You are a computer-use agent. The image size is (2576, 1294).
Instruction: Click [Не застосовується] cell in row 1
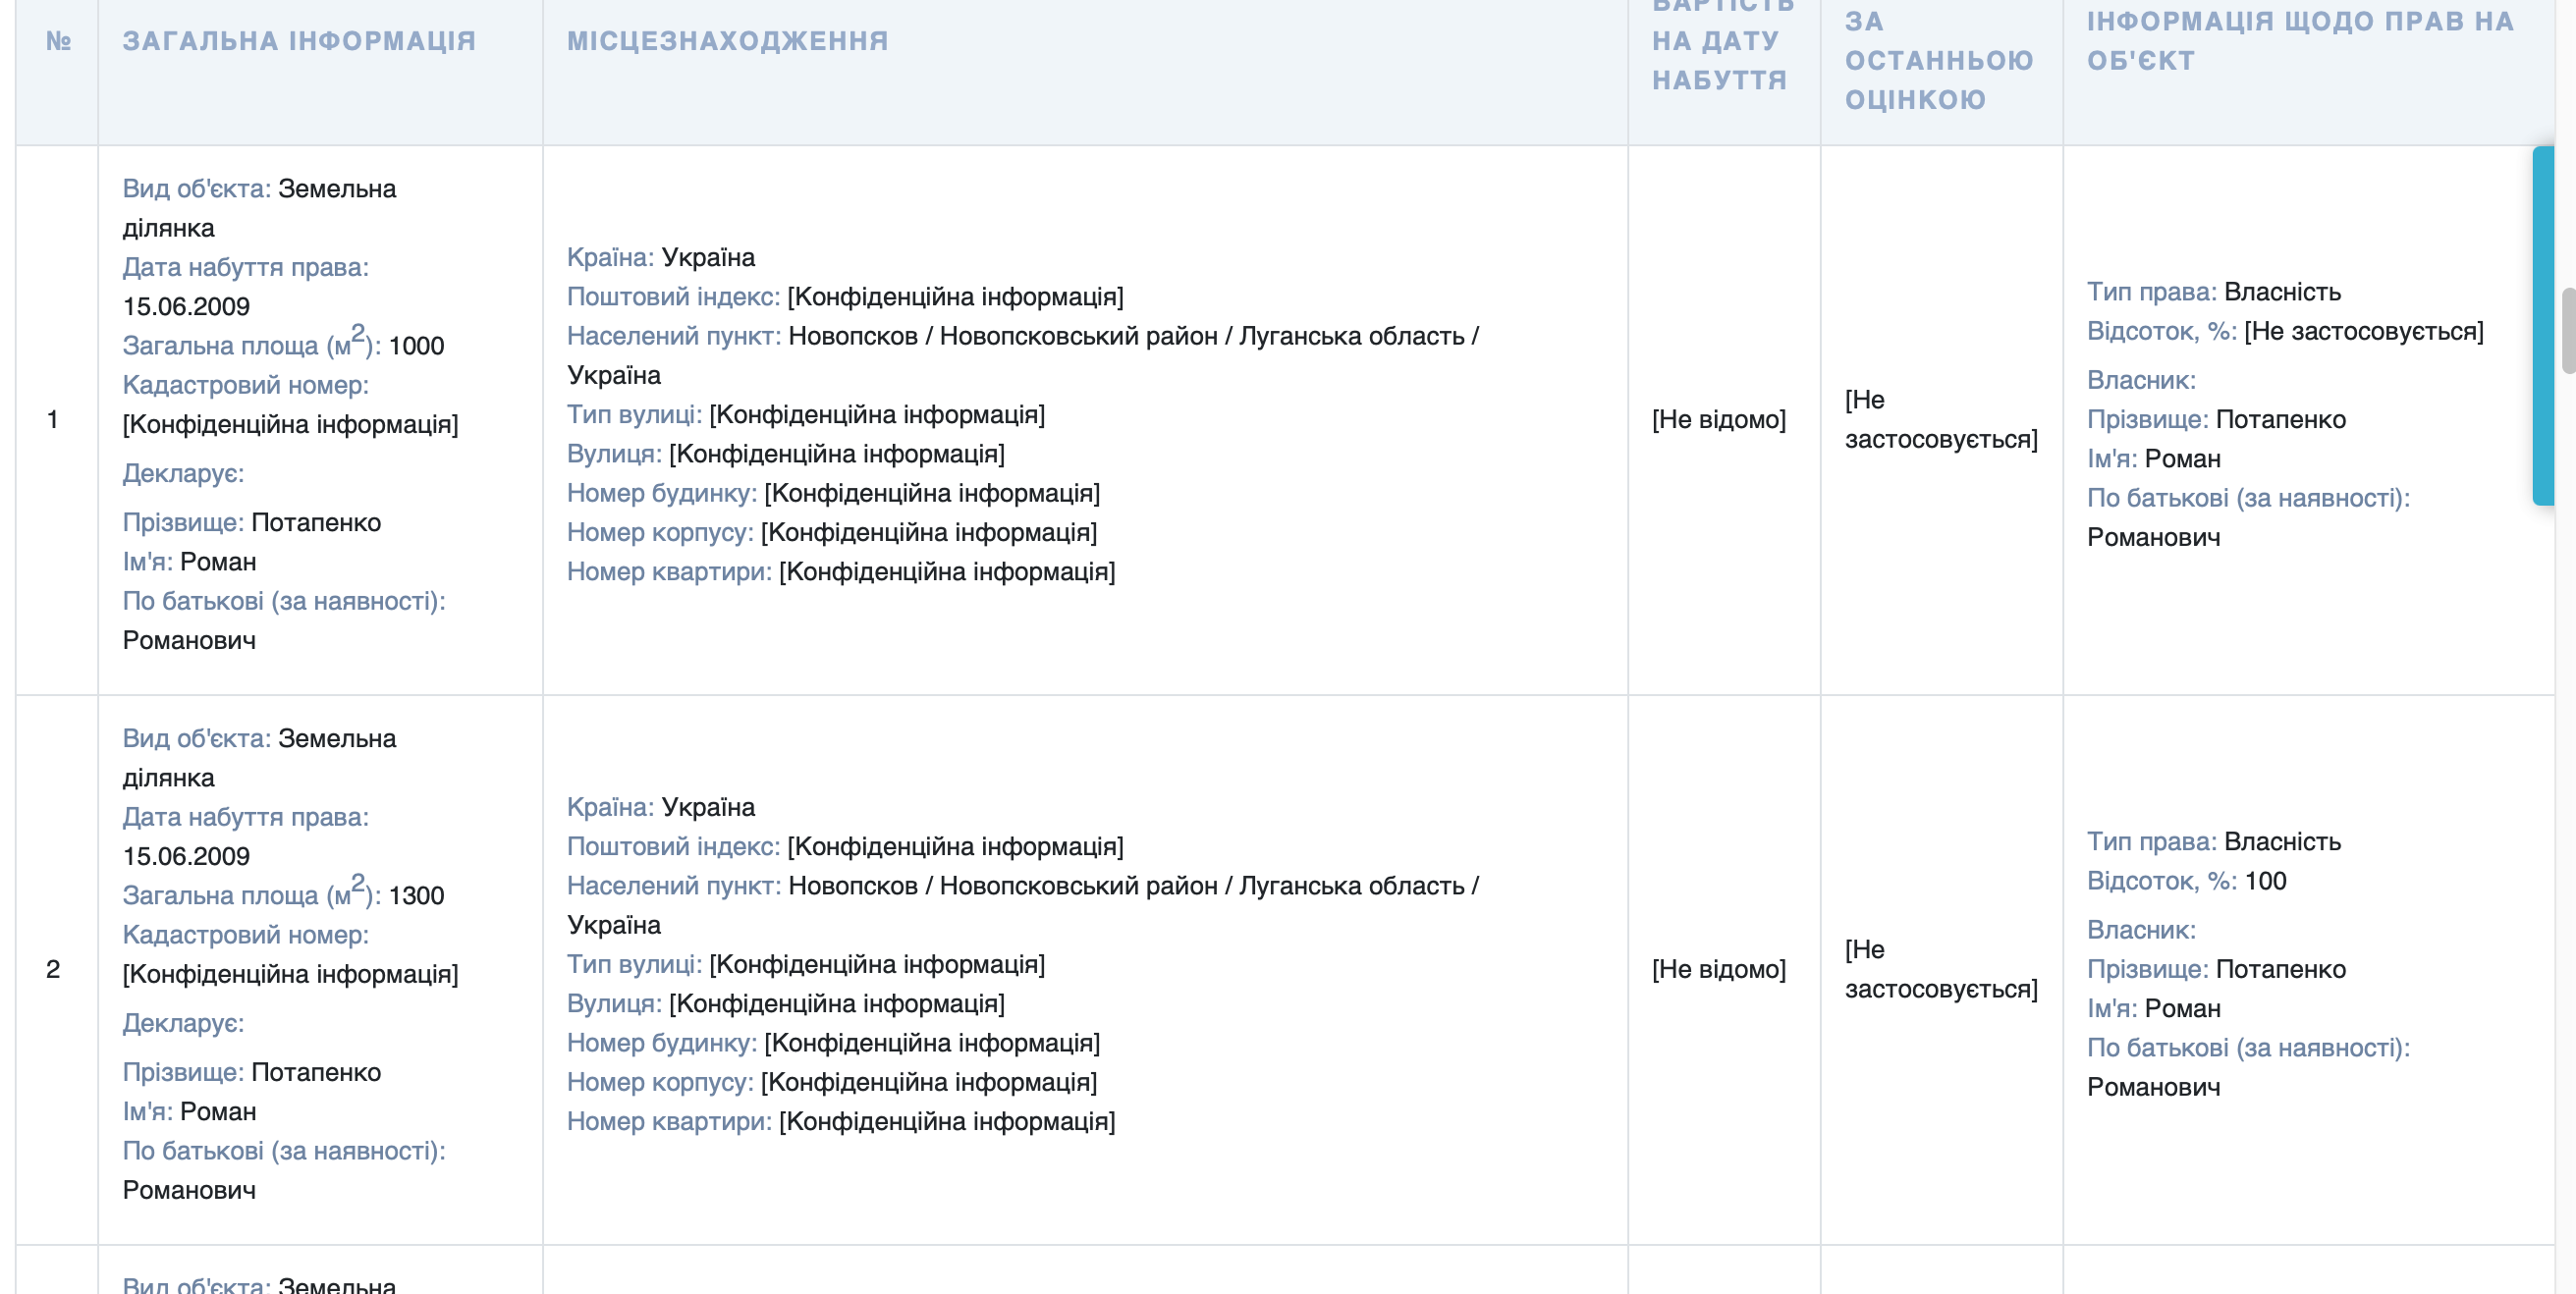pyautogui.click(x=1939, y=419)
